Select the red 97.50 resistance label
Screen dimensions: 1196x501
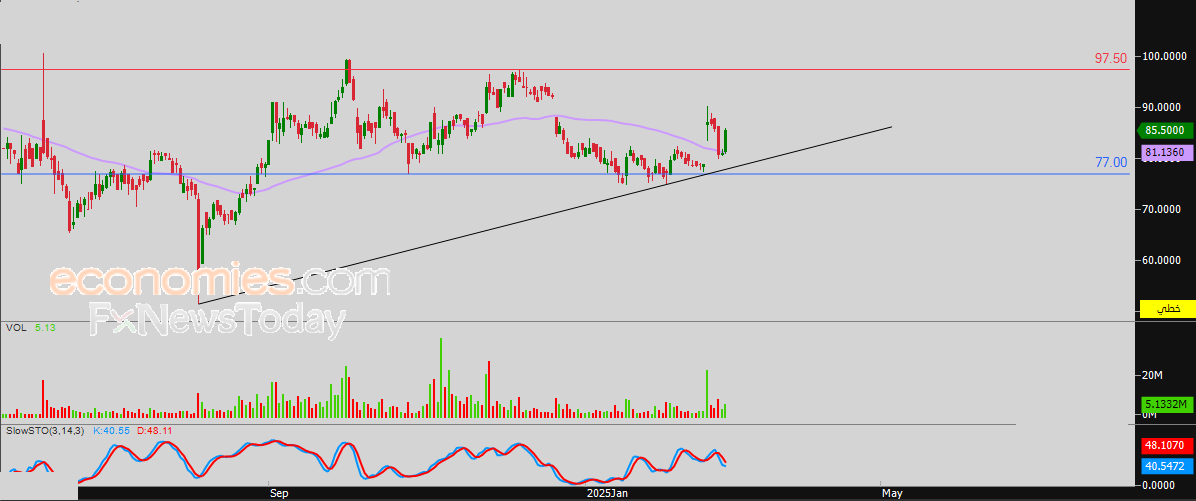[x=1110, y=59]
